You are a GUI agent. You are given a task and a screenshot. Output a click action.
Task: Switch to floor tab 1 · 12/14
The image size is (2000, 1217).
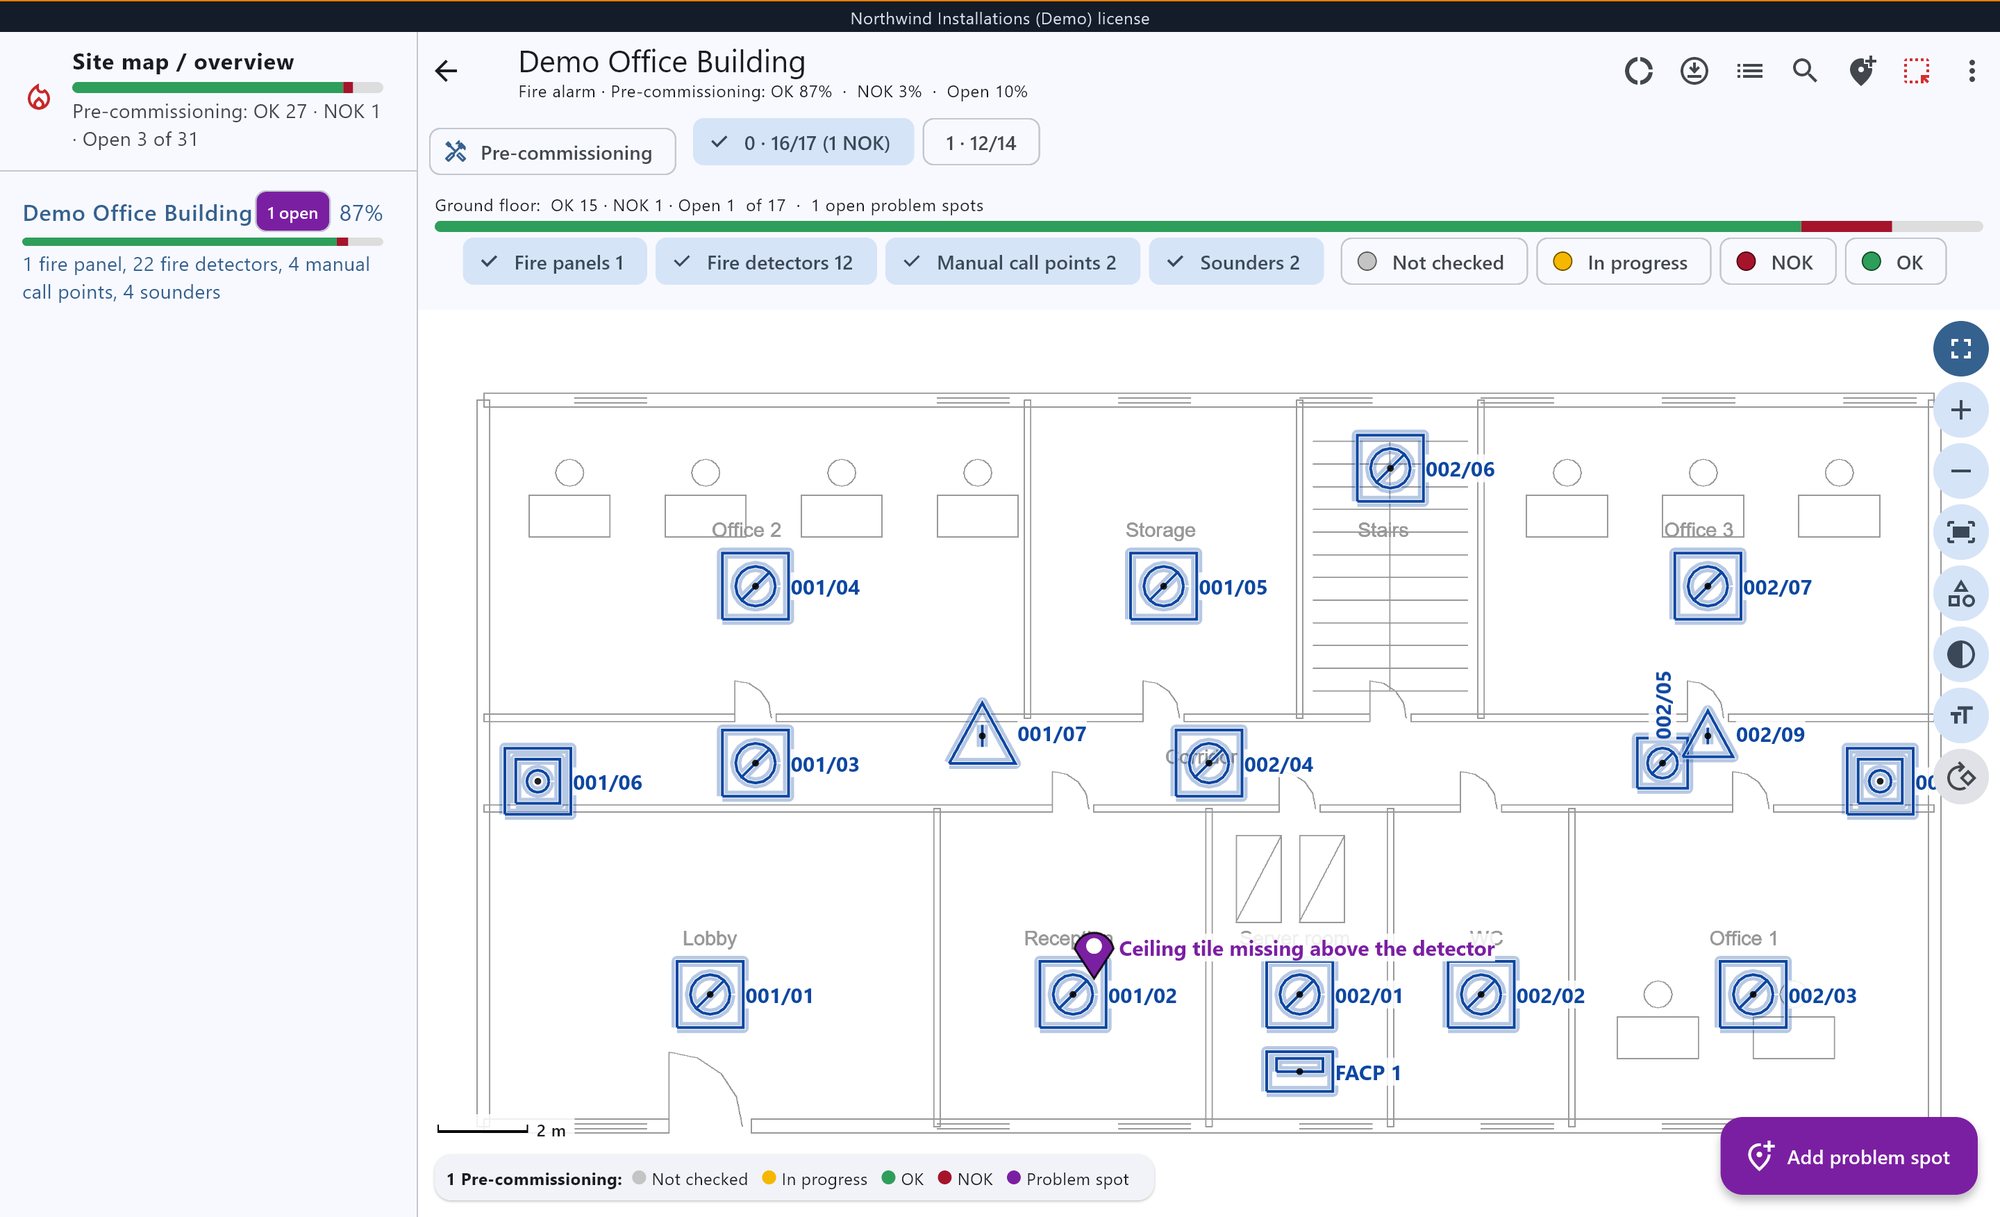[980, 142]
